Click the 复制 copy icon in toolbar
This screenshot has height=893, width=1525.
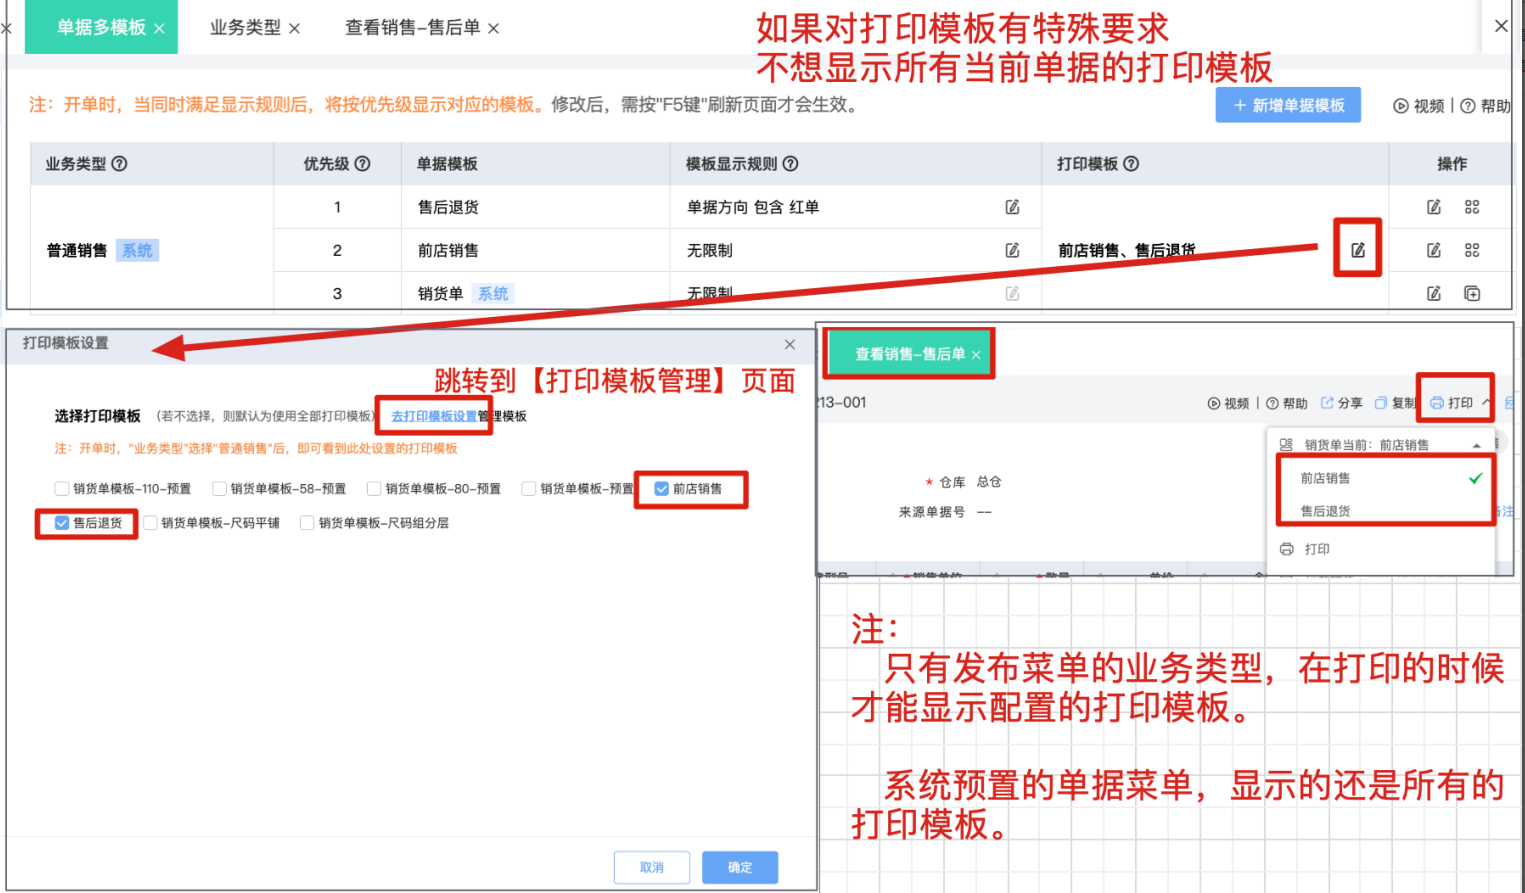click(1381, 403)
